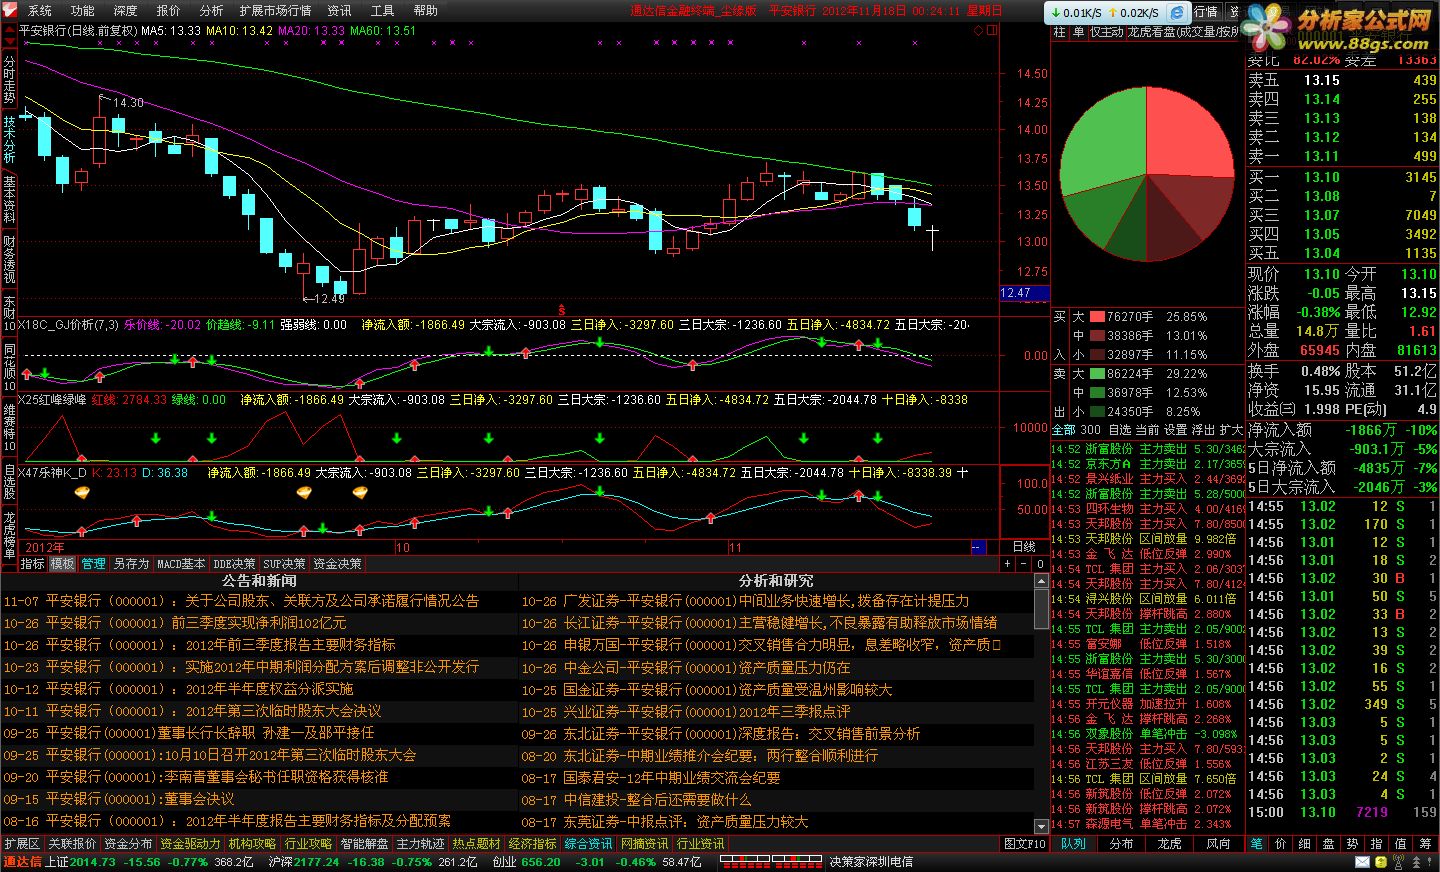Open the 报价 menu
The height and width of the screenshot is (872, 1440).
click(x=168, y=11)
